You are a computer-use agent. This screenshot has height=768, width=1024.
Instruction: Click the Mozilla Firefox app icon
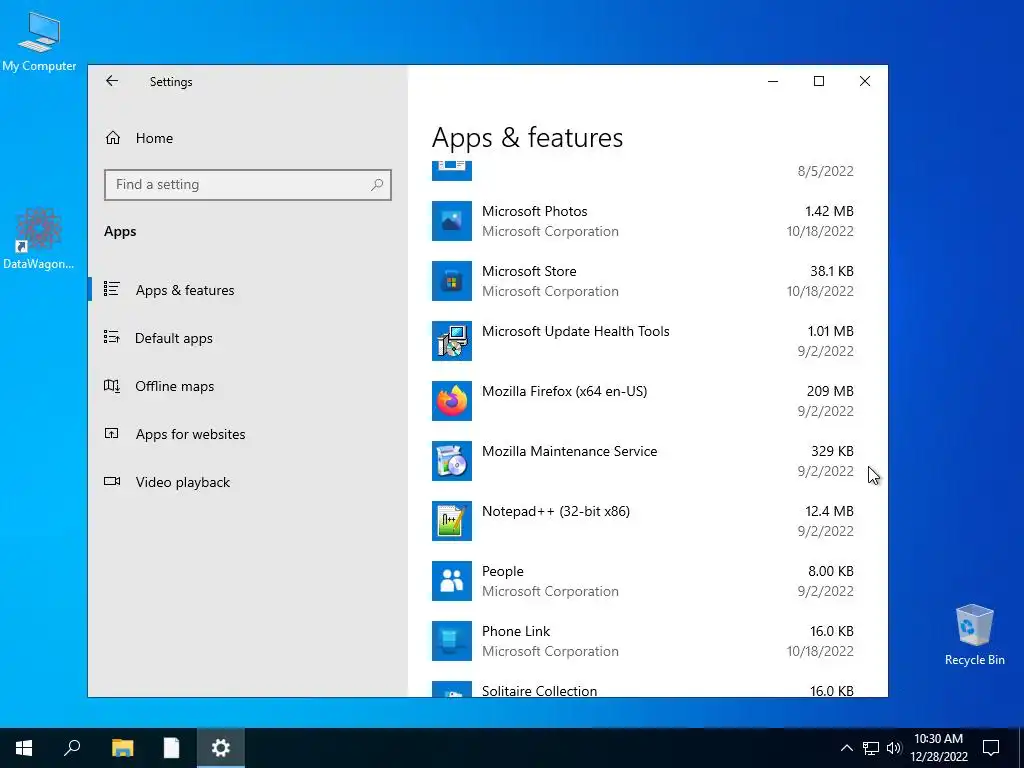tap(451, 401)
